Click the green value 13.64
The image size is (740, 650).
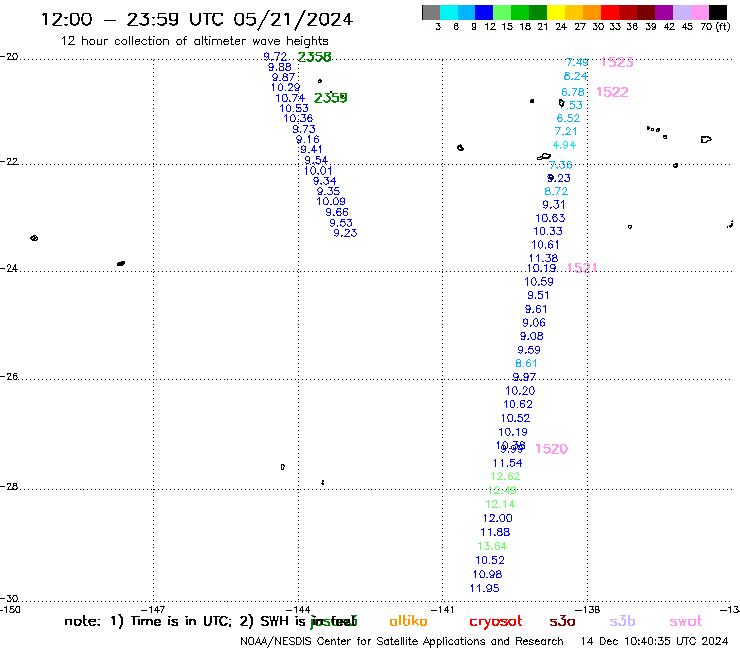tap(492, 546)
